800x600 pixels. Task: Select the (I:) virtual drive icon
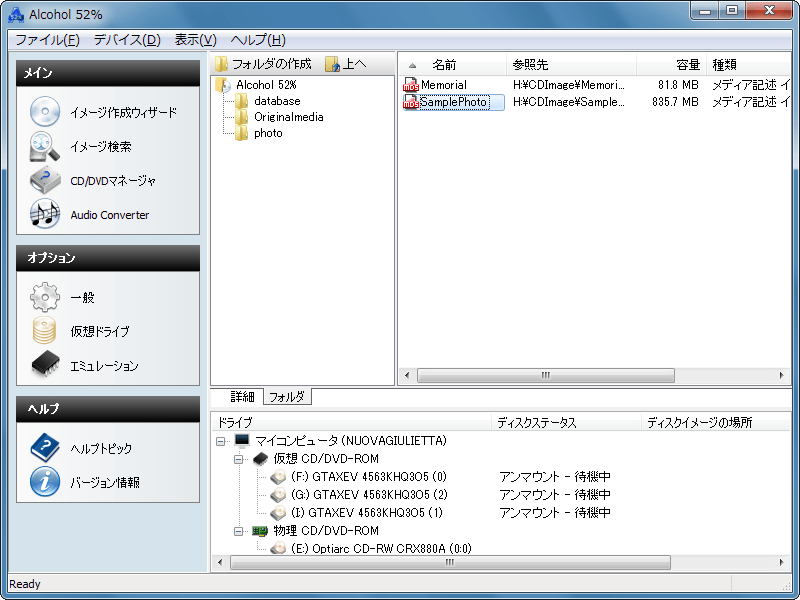click(279, 512)
